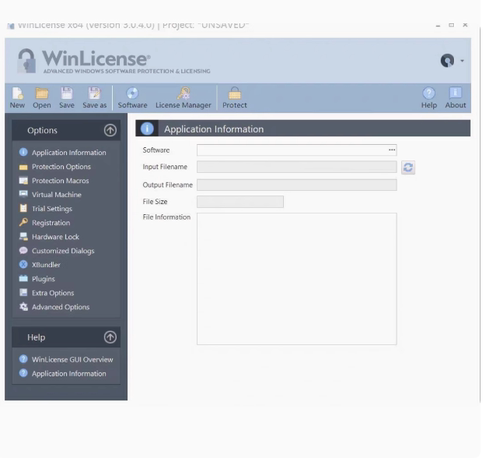Image resolution: width=500 pixels, height=462 pixels.
Task: Select Customized Dialogs
Action: click(57, 251)
